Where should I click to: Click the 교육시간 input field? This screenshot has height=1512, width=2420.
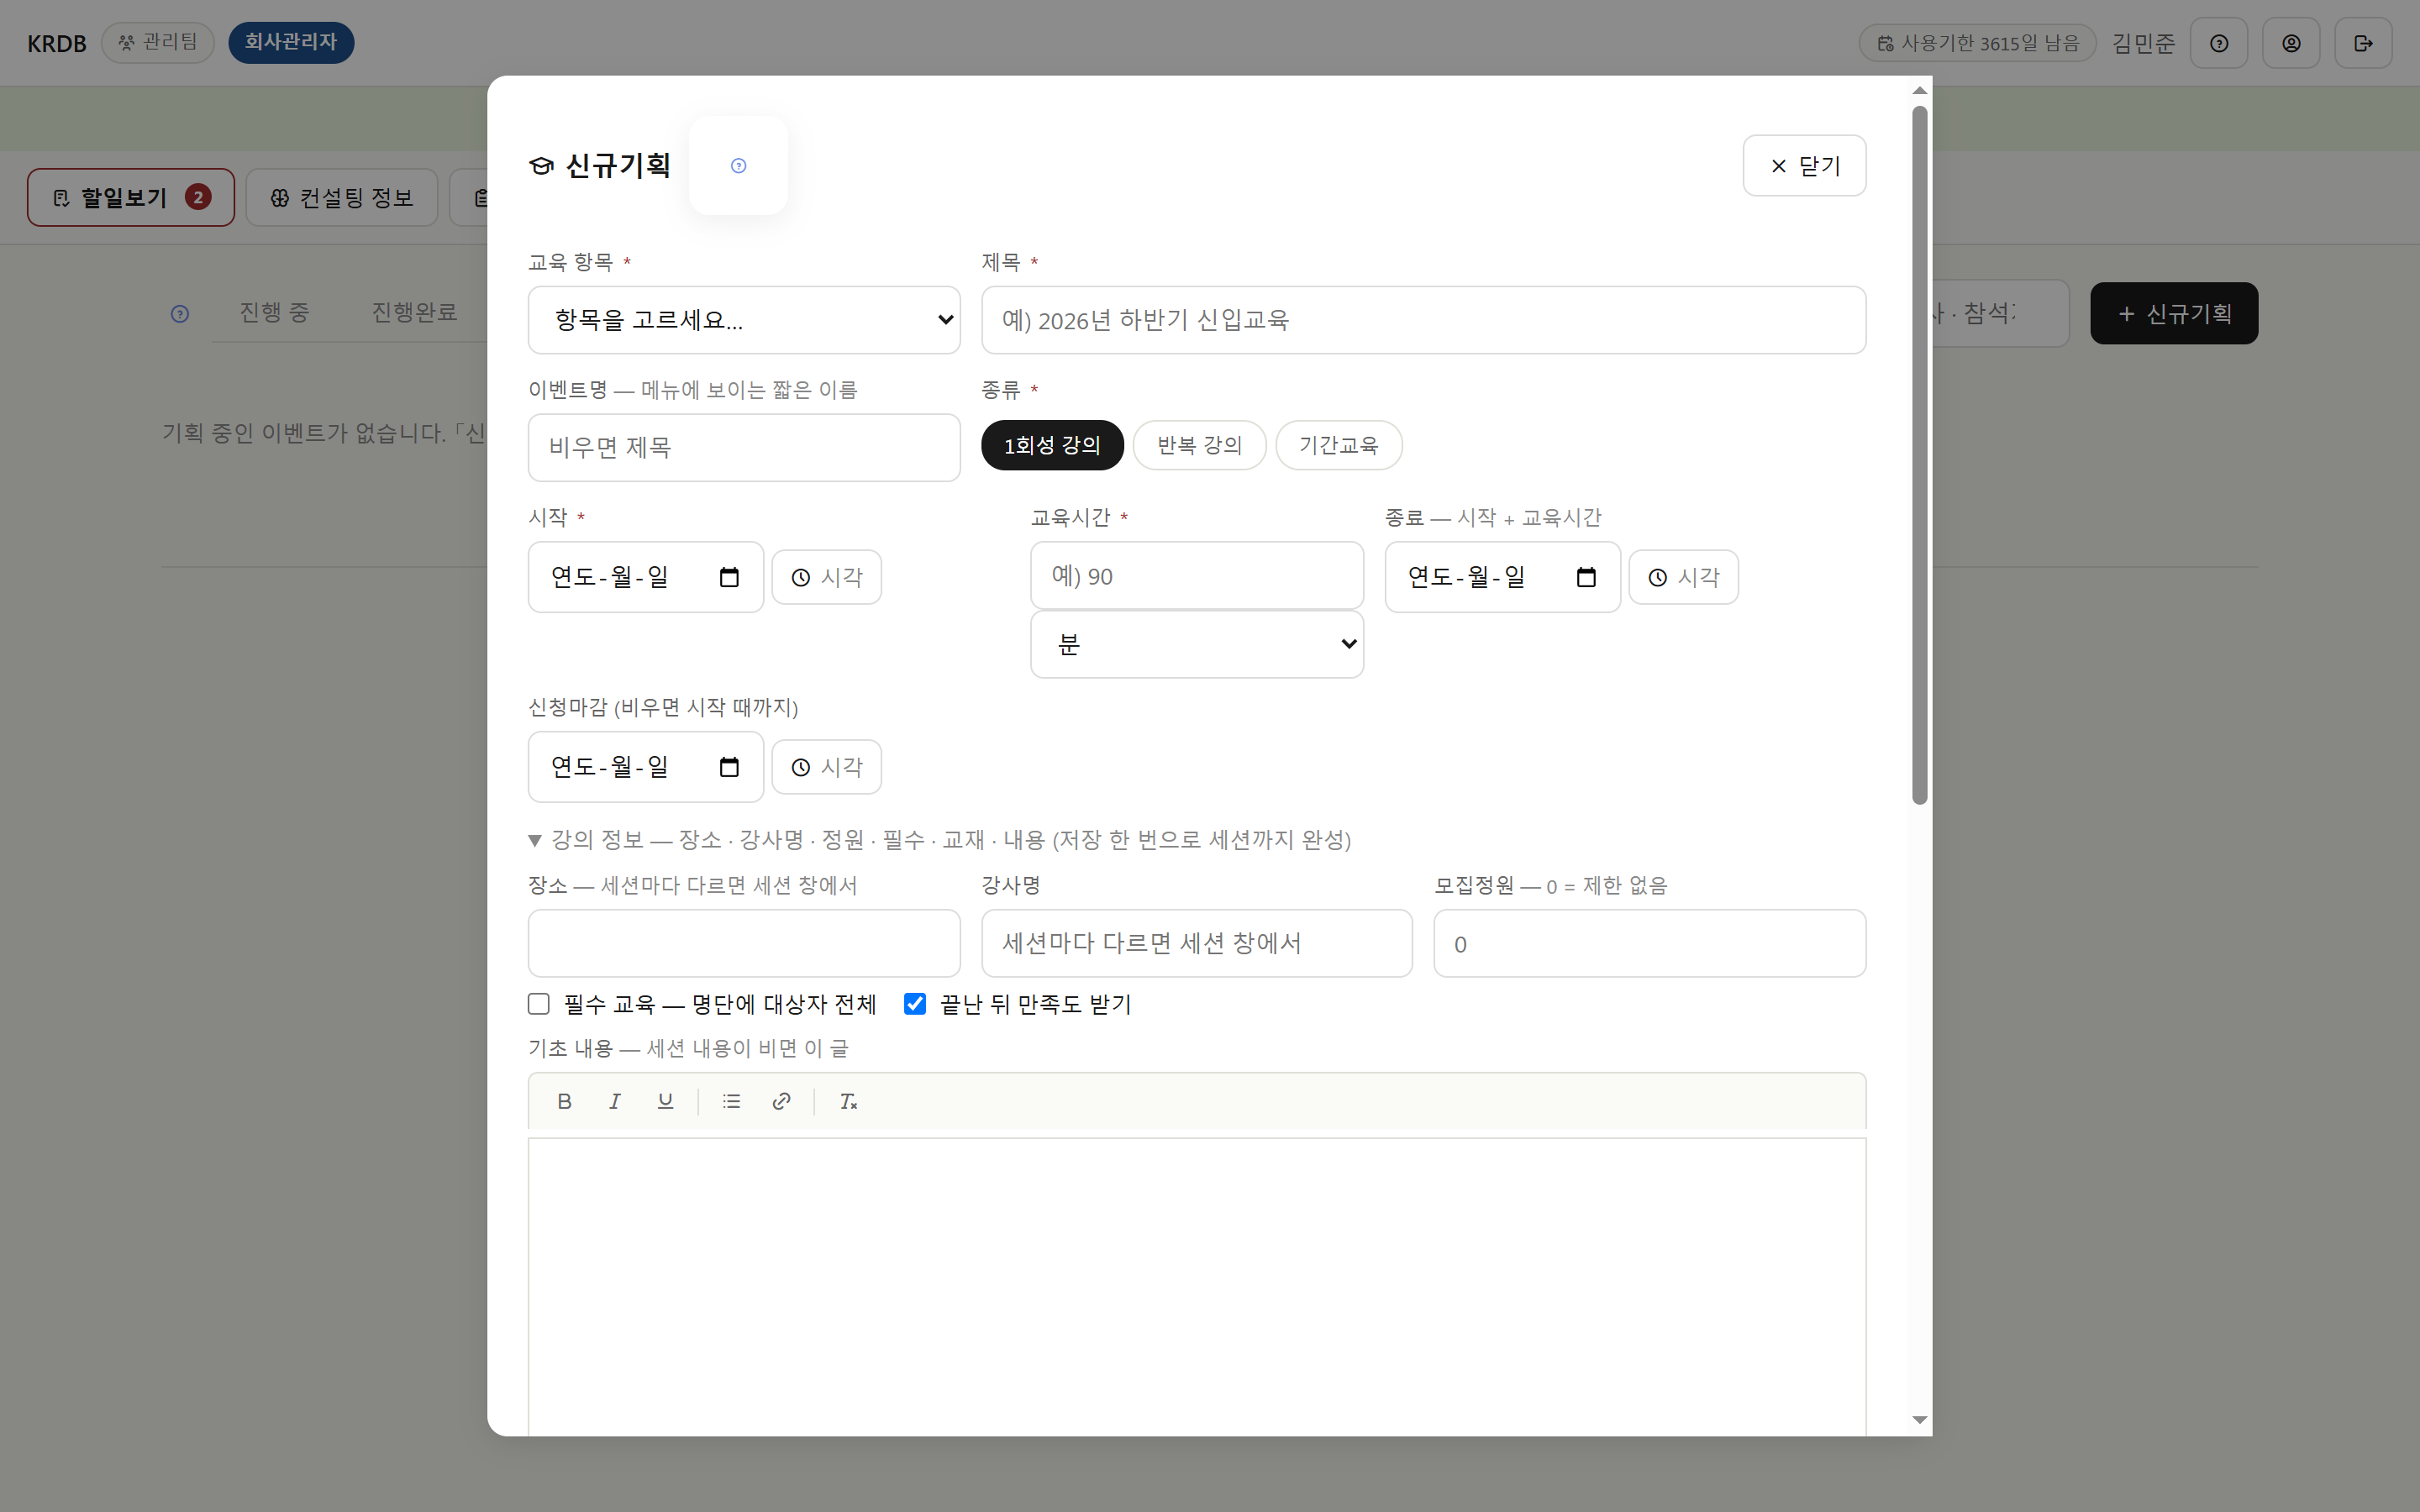1196,576
